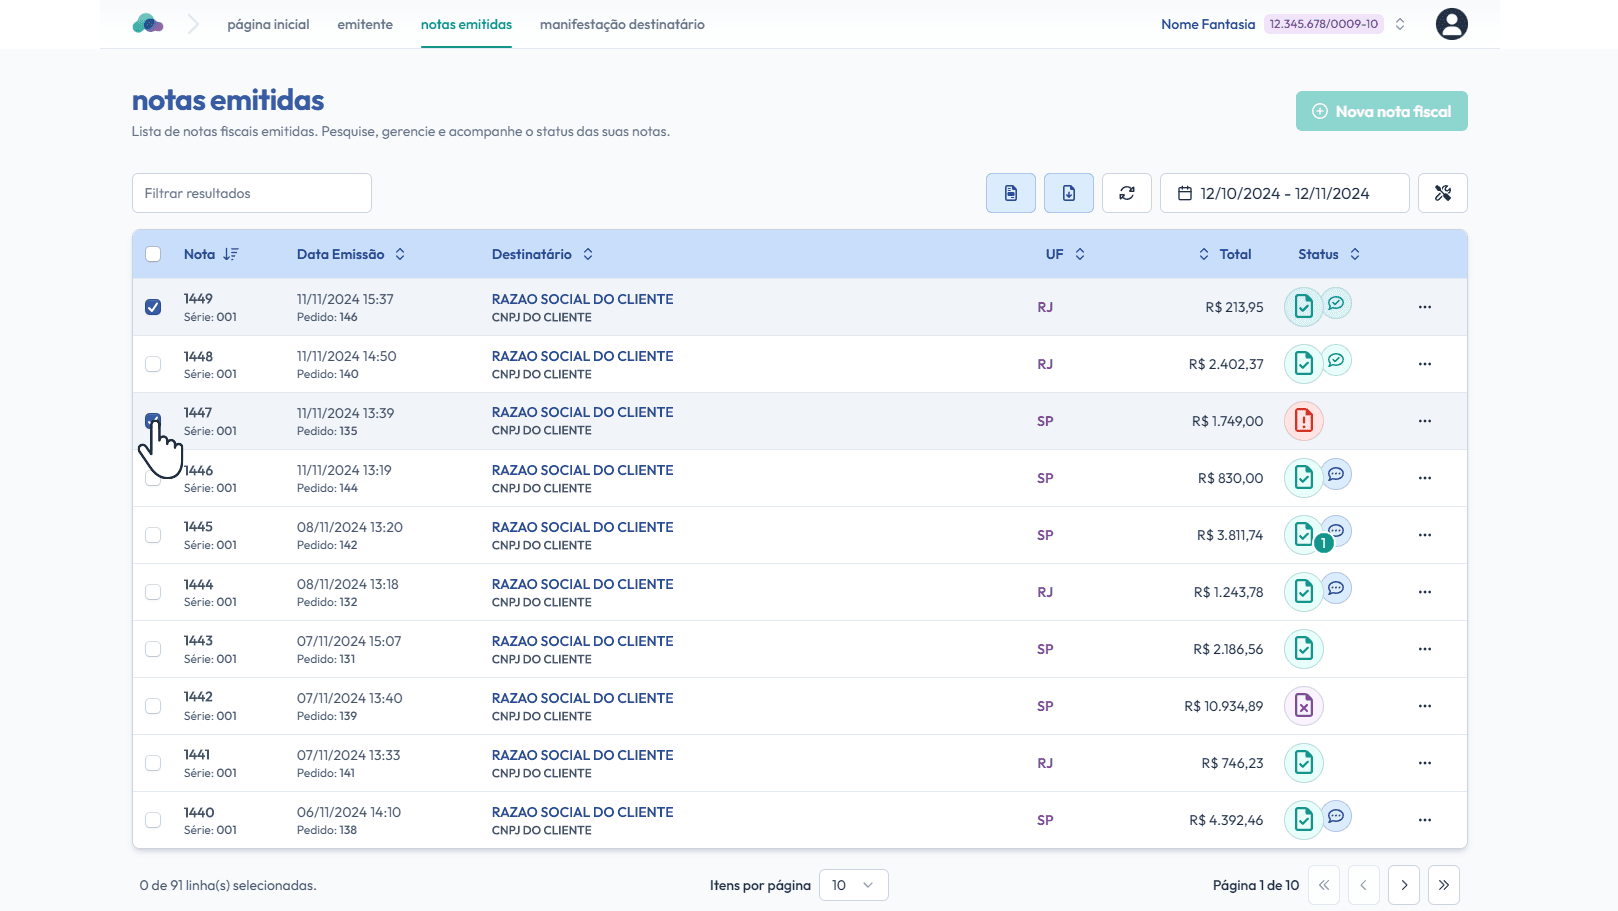Image resolution: width=1618 pixels, height=911 pixels.
Task: Click the Filtrar resultados search field
Action: (x=252, y=193)
